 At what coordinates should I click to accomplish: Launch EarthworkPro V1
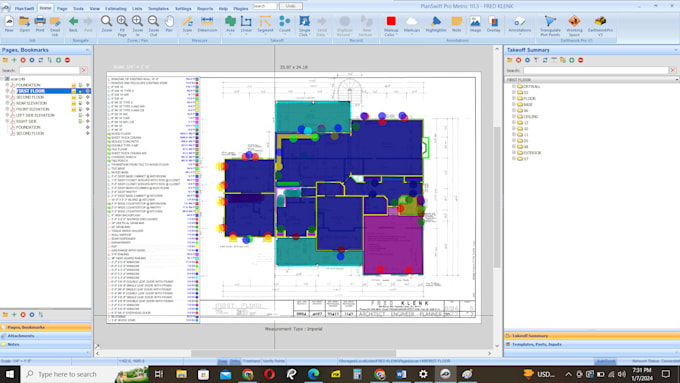(600, 25)
